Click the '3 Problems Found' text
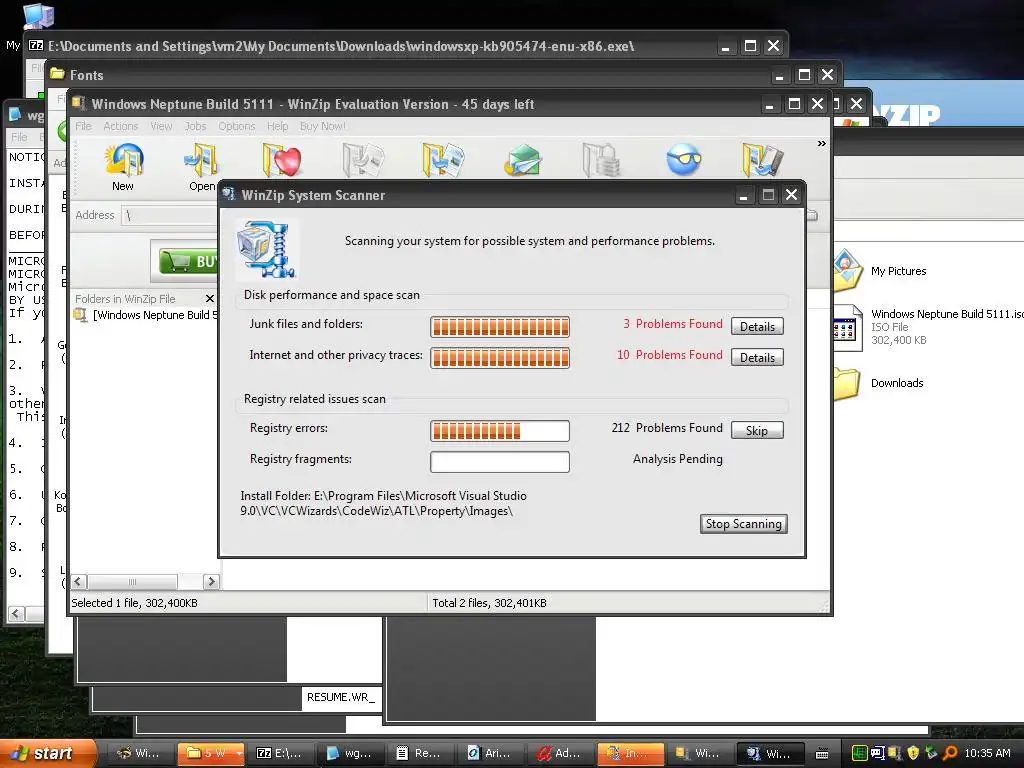1024x768 pixels. pyautogui.click(x=673, y=324)
